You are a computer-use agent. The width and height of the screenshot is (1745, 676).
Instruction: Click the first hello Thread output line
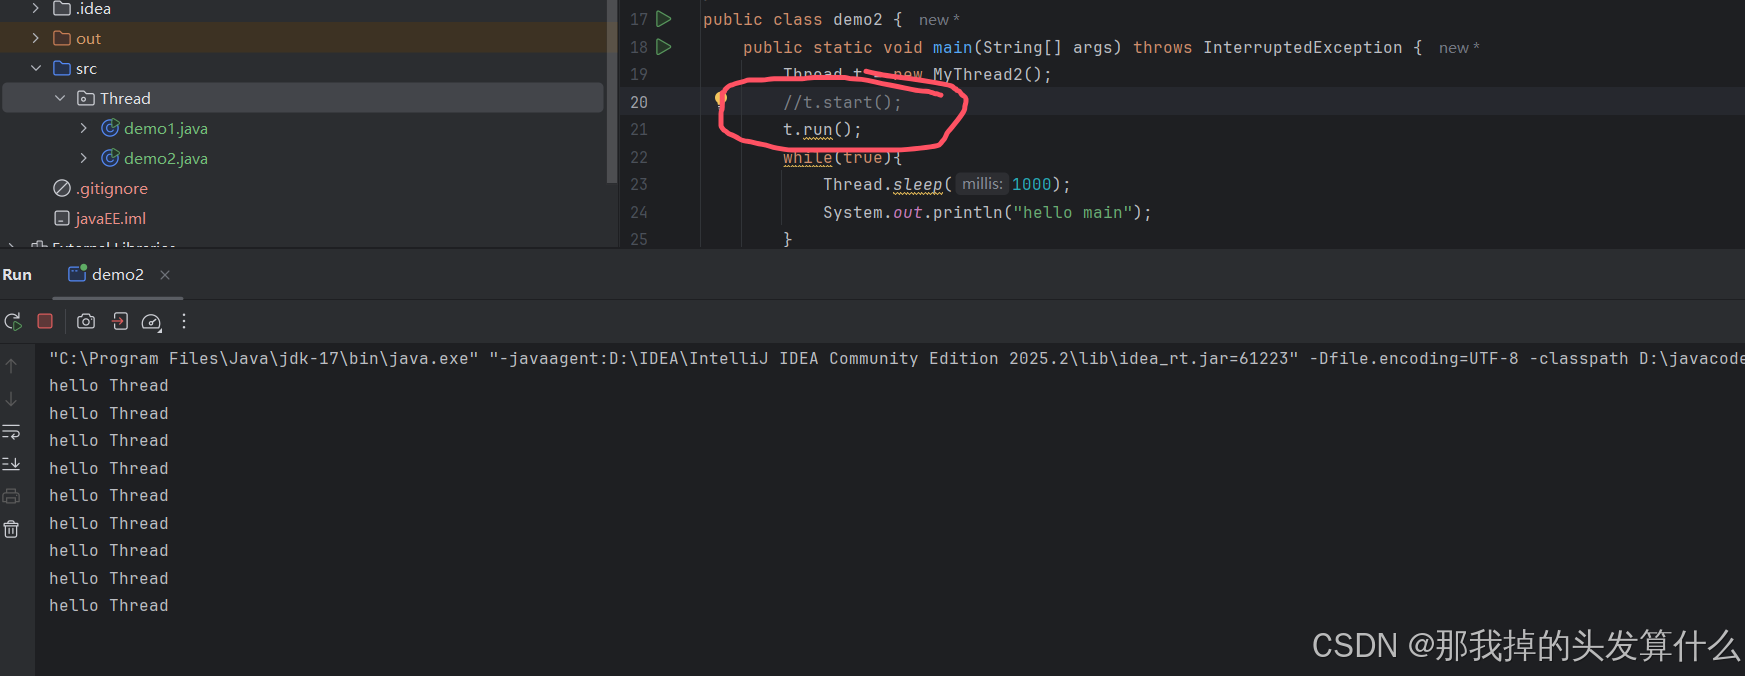tap(109, 385)
